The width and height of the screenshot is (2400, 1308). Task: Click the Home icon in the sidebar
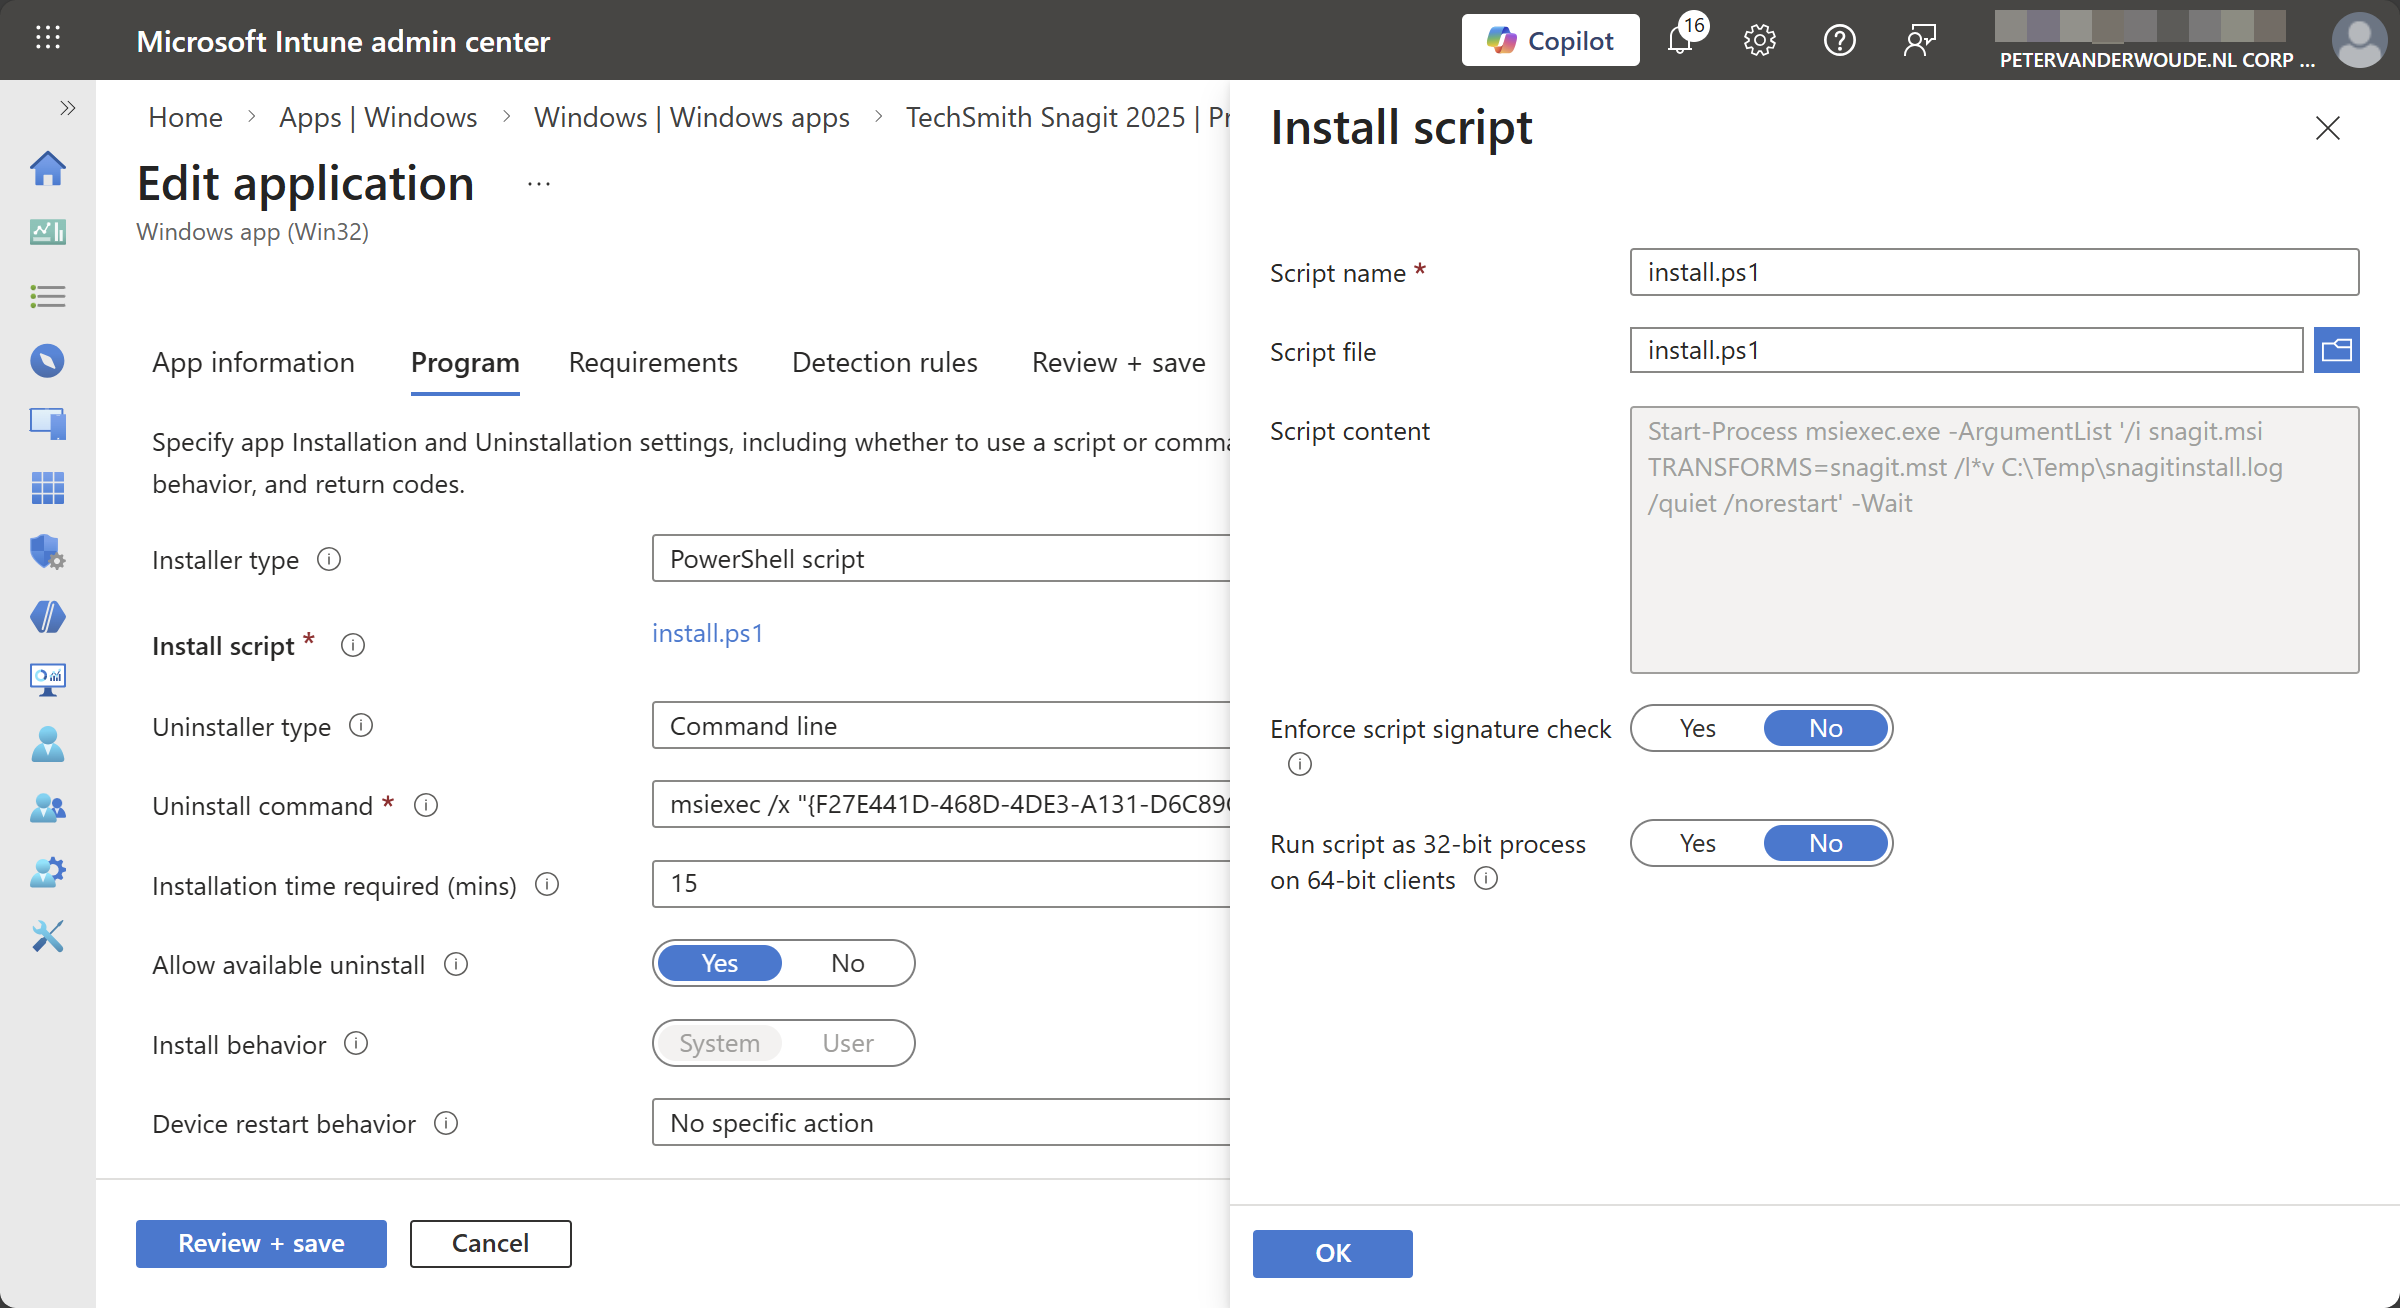click(47, 168)
